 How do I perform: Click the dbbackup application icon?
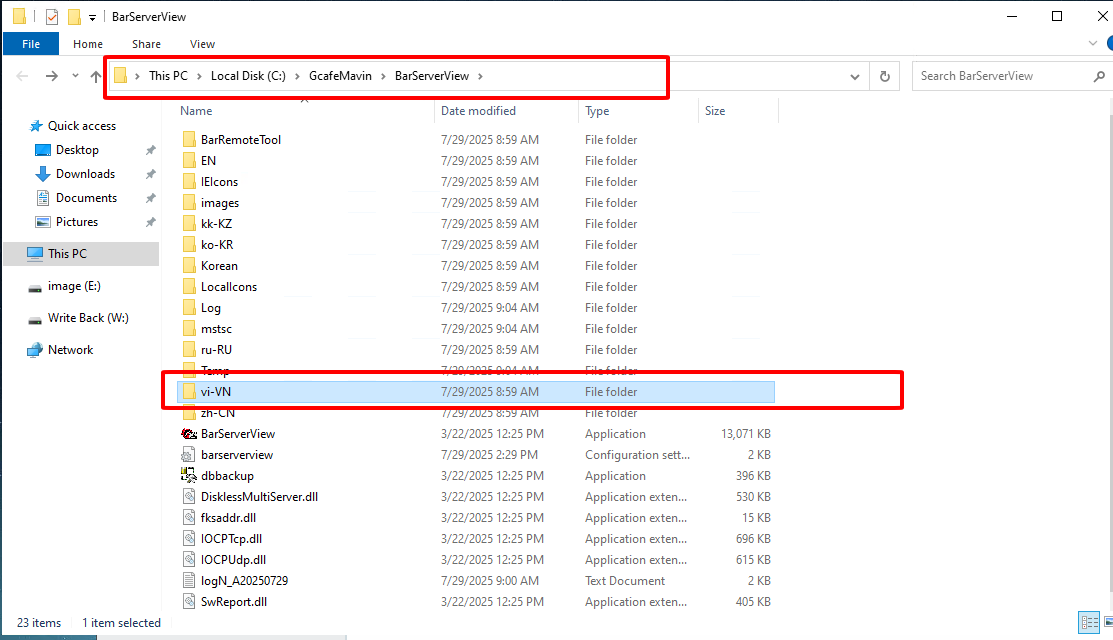click(189, 476)
